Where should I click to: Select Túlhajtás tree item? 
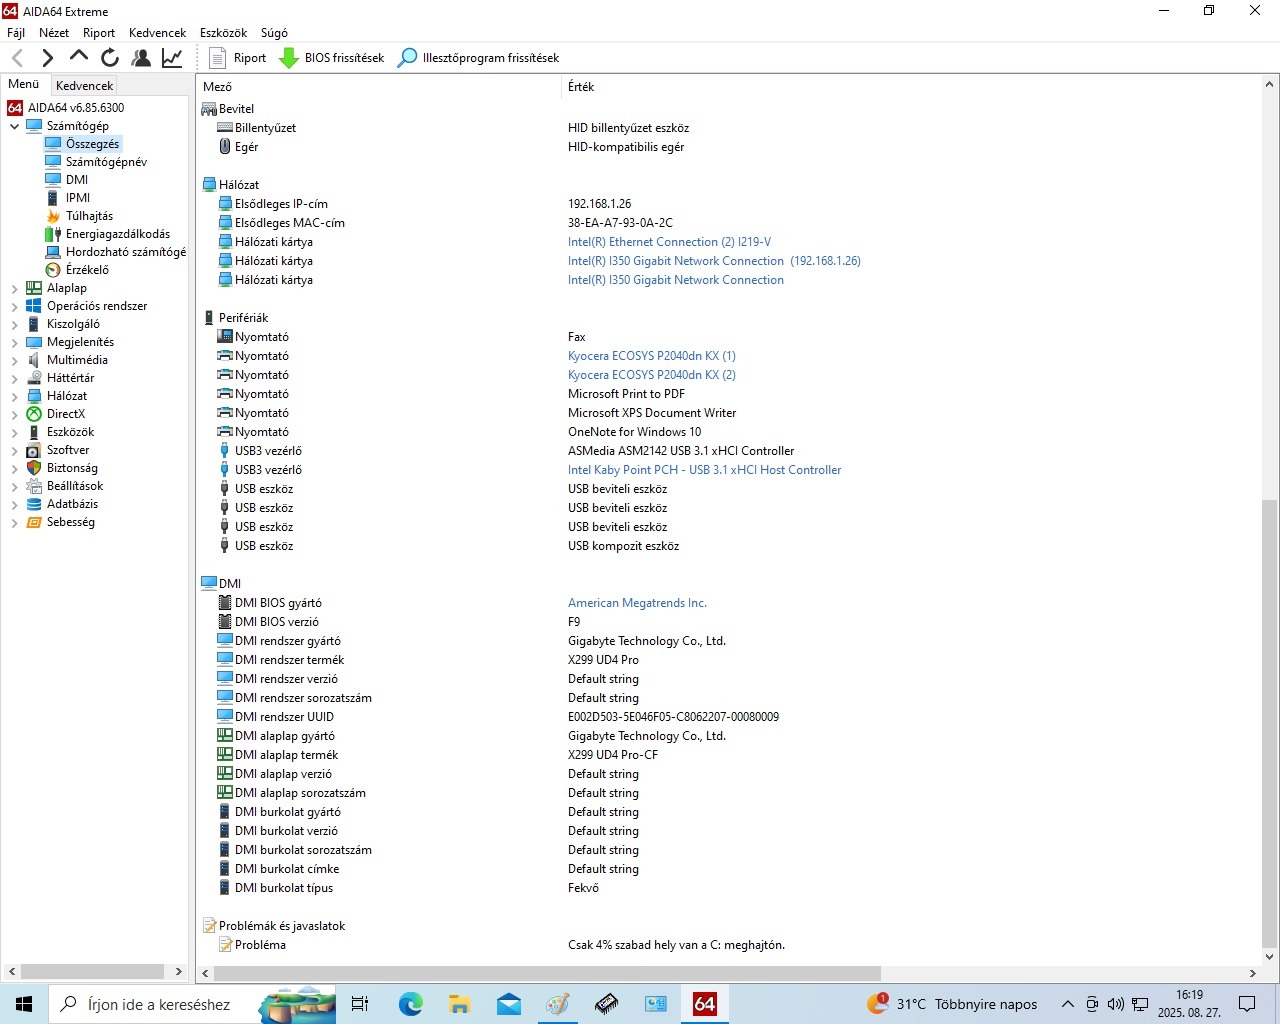click(x=89, y=216)
